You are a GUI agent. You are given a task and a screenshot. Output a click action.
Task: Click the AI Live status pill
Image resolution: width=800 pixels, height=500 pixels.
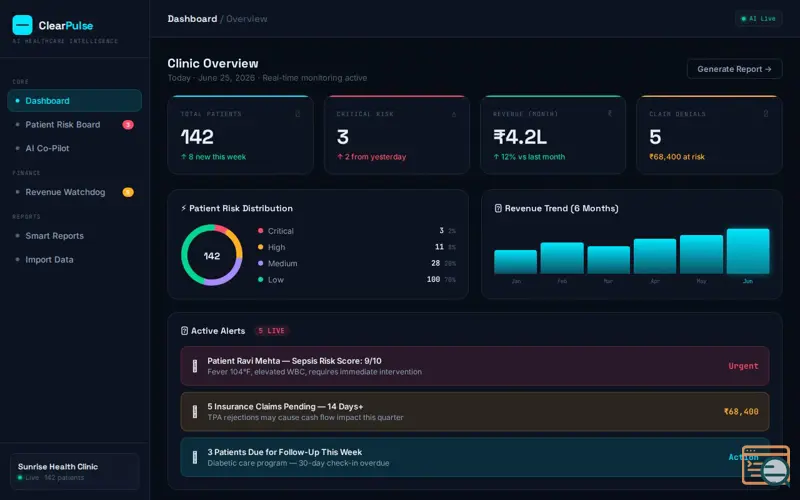759,18
